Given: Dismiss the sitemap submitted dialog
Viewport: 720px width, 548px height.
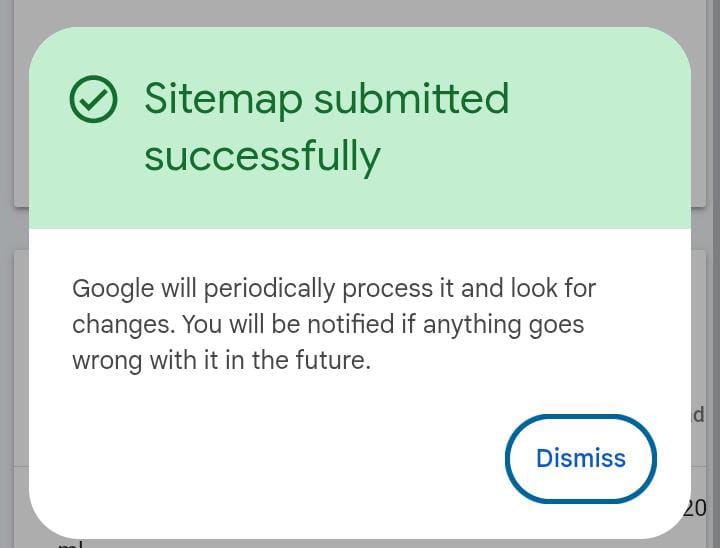Looking at the screenshot, I should tap(580, 458).
